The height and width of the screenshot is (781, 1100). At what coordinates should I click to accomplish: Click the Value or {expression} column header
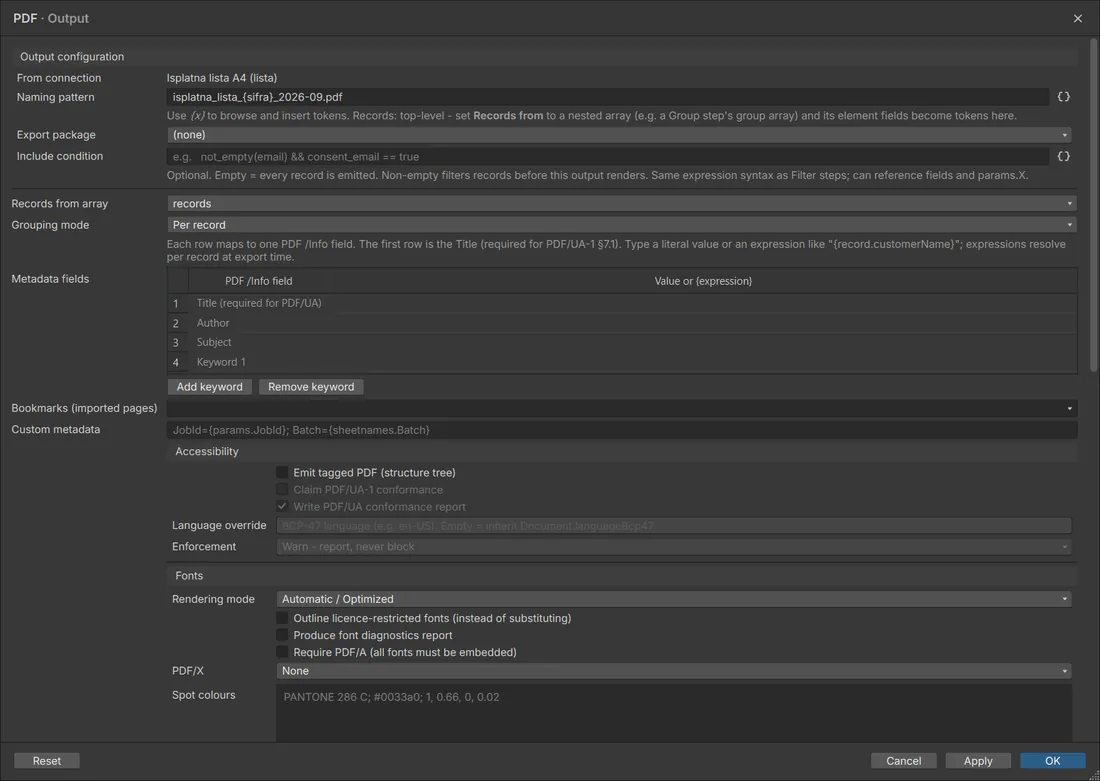tap(703, 281)
